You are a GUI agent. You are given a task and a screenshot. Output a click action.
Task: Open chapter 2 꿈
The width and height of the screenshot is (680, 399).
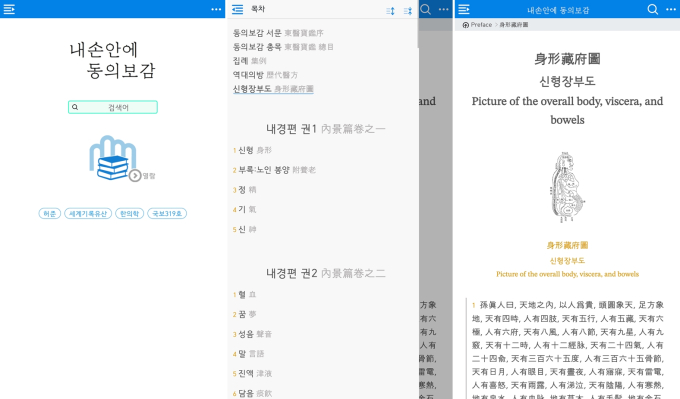click(x=245, y=314)
